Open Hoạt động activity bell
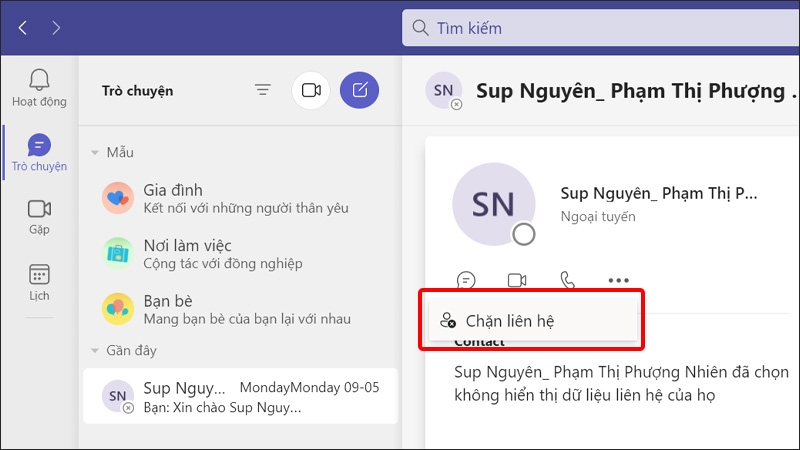Viewport: 800px width, 450px height. pos(39,88)
